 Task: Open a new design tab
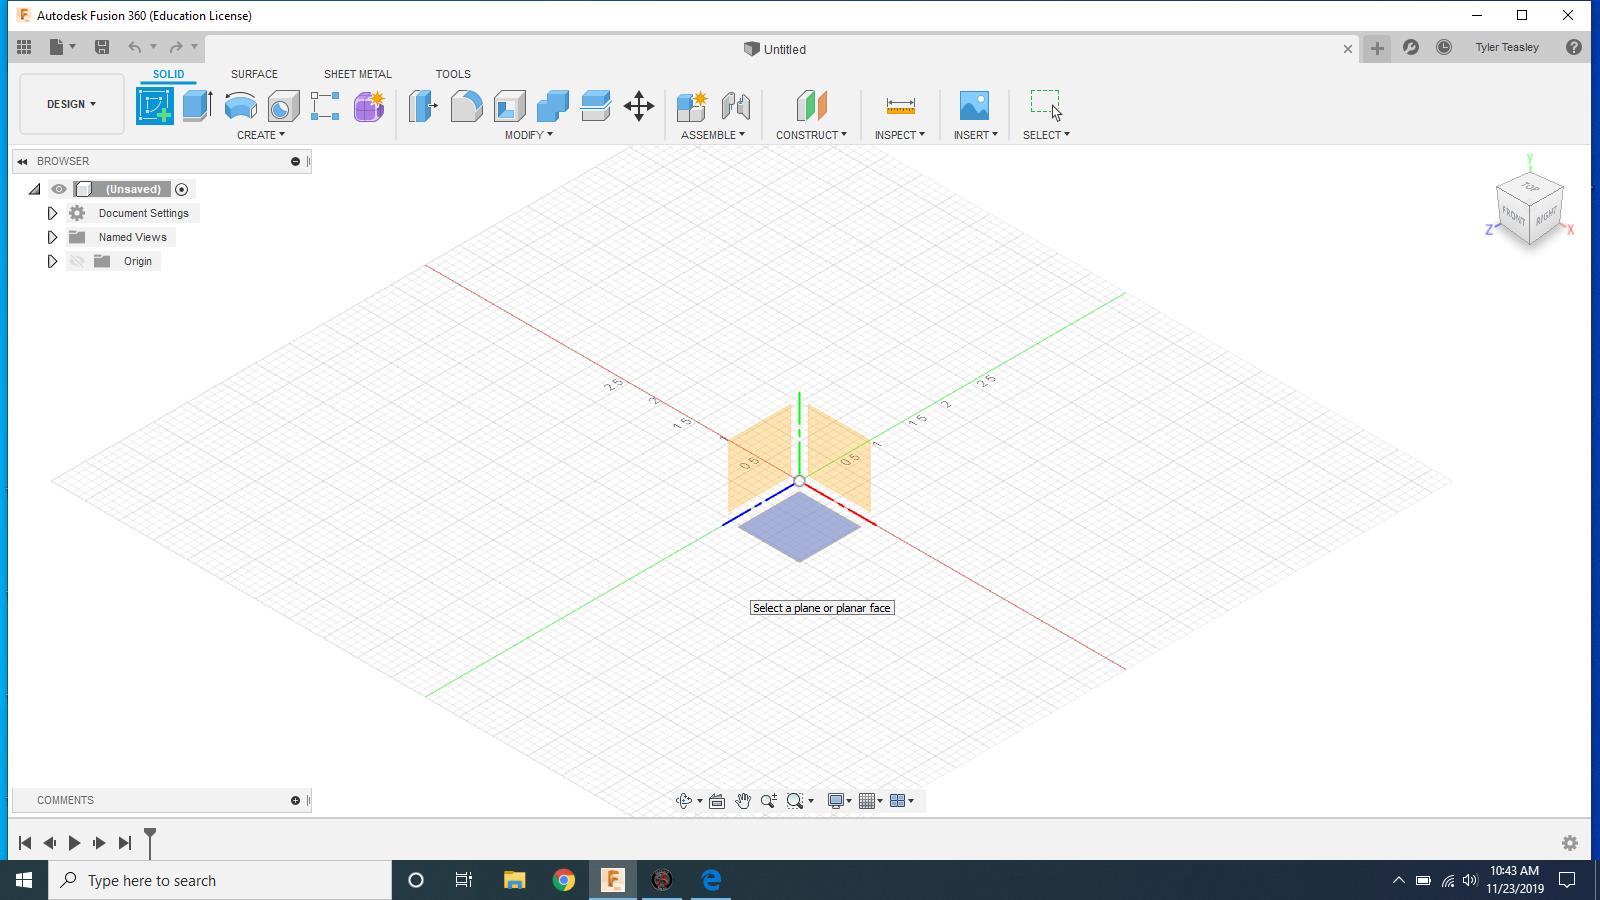(x=1377, y=48)
